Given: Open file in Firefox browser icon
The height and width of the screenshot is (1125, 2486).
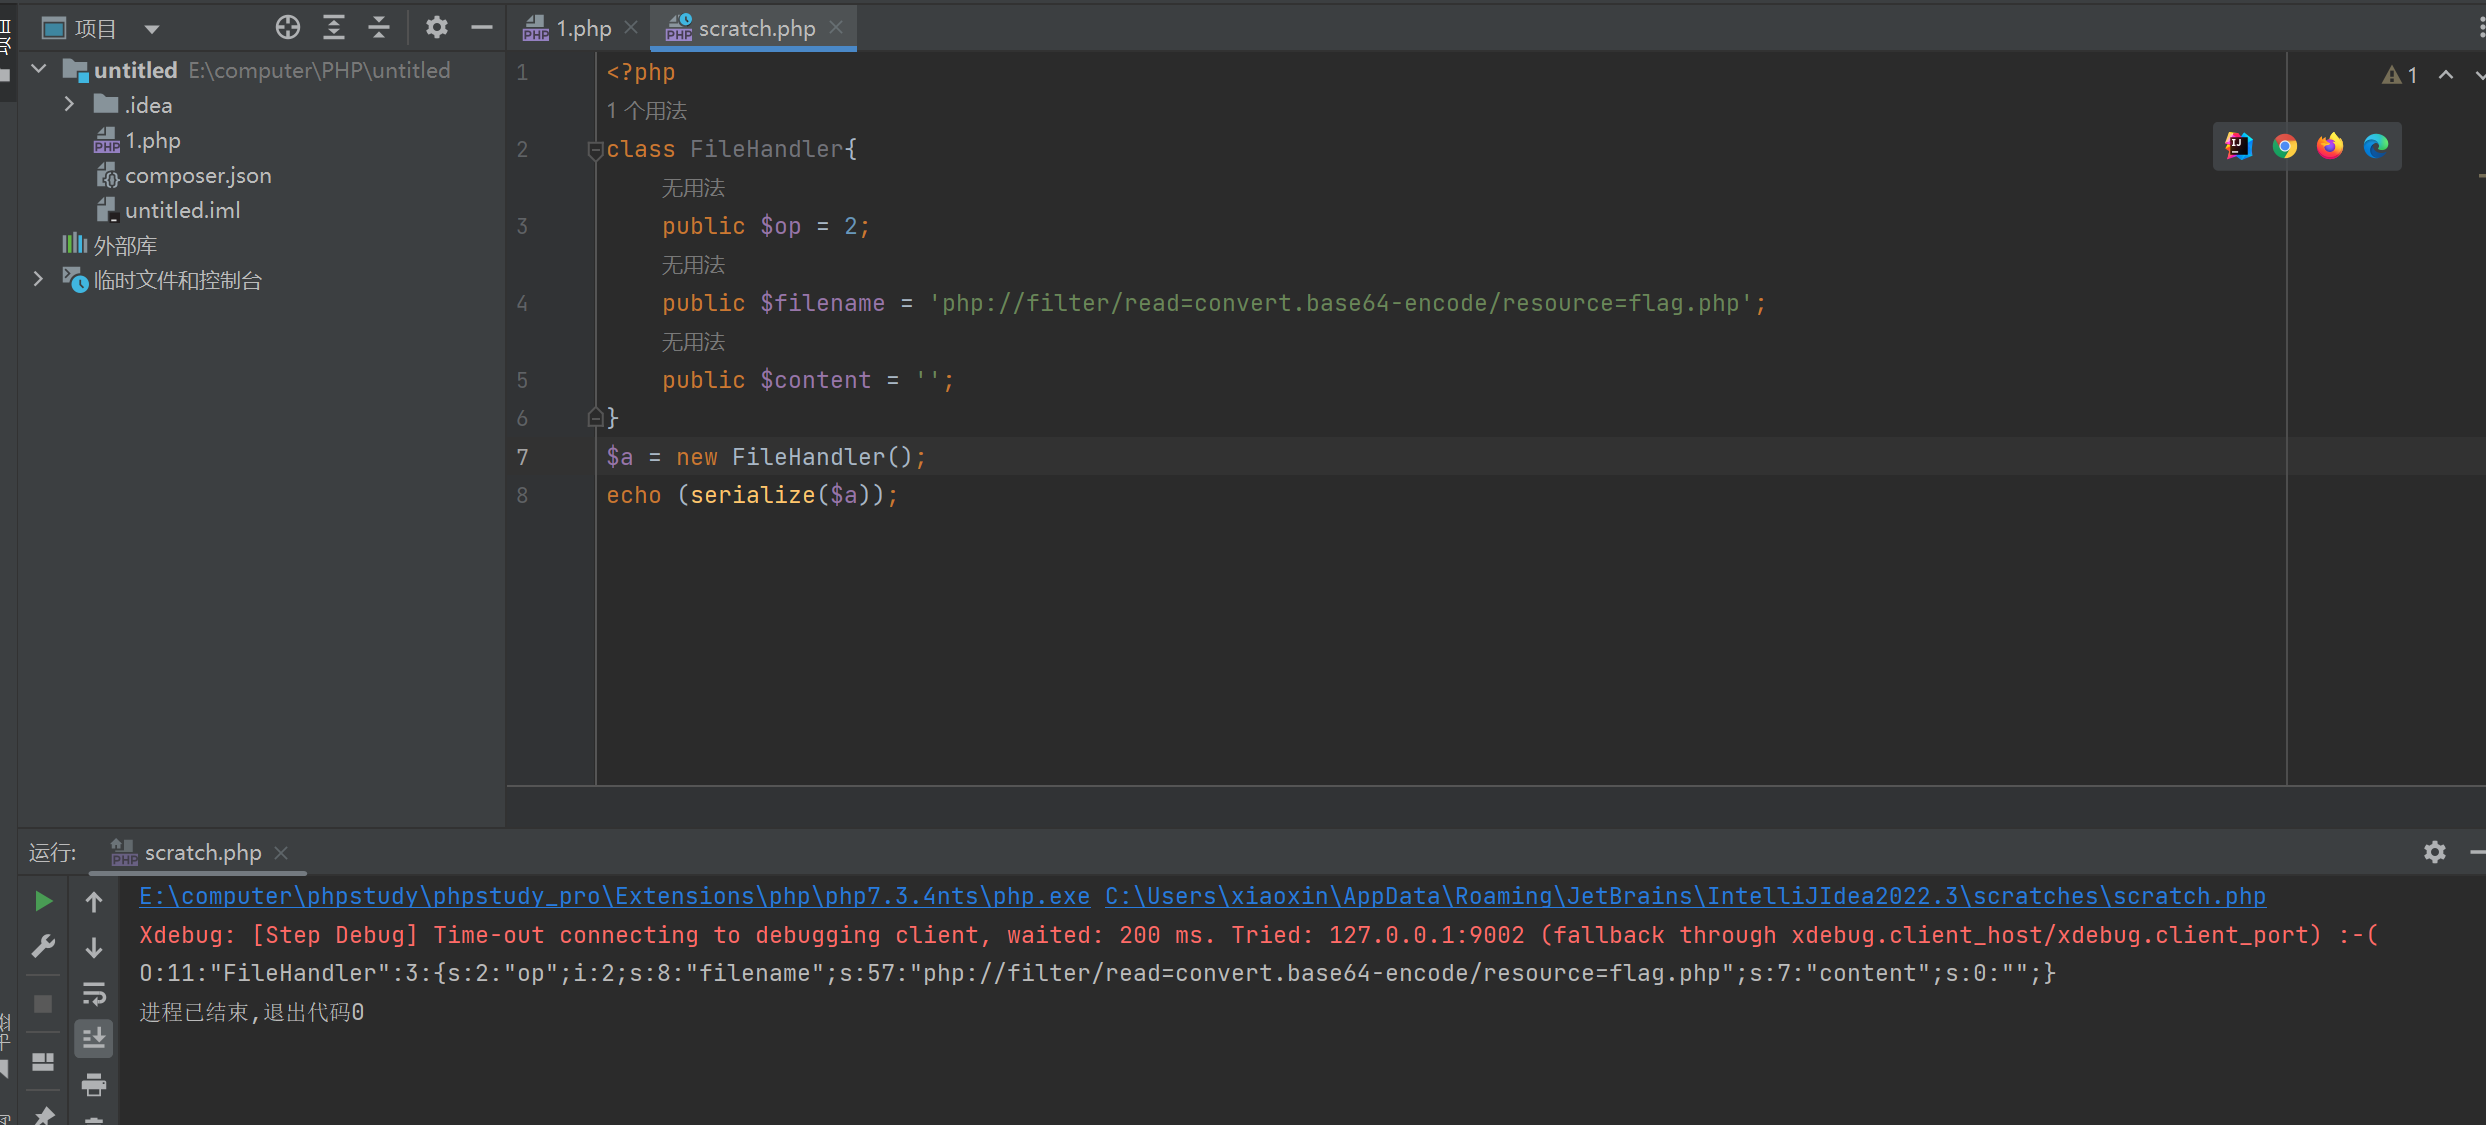Looking at the screenshot, I should pyautogui.click(x=2331, y=146).
